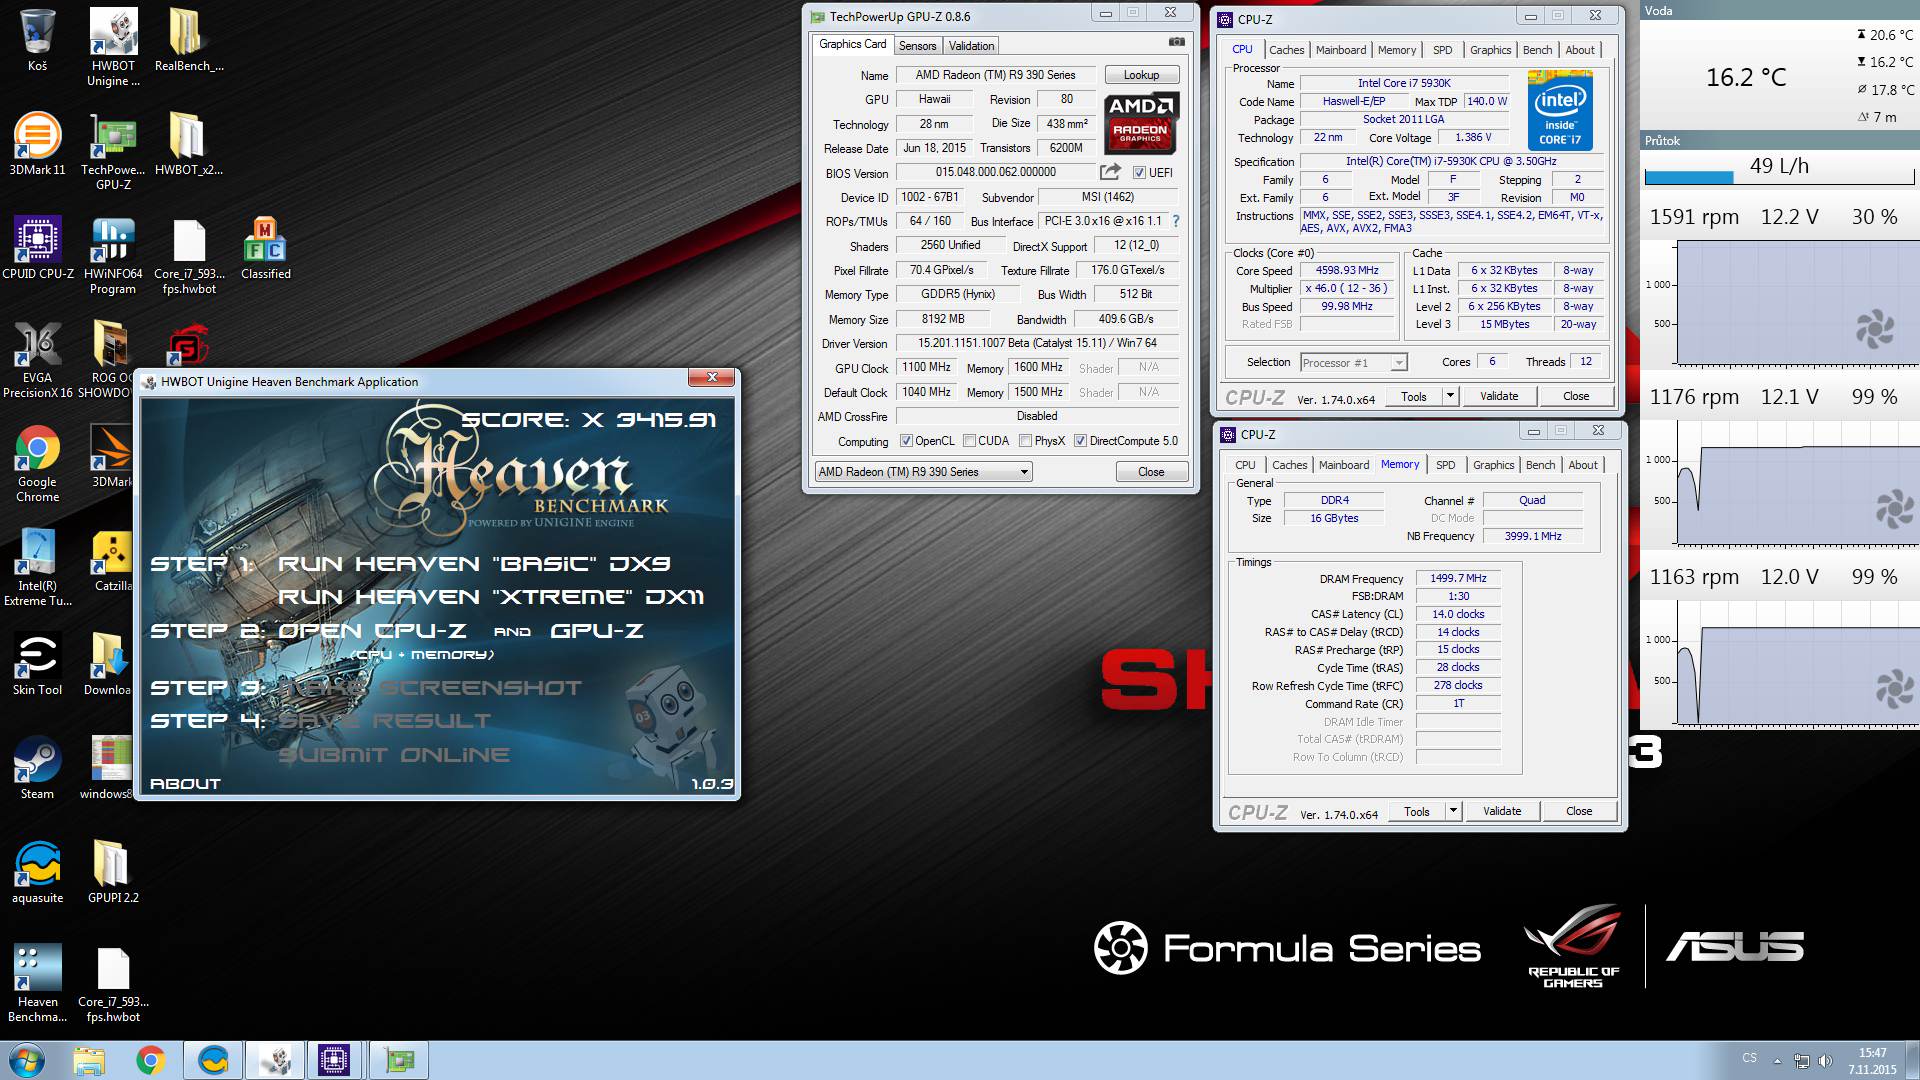Image resolution: width=1920 pixels, height=1080 pixels.
Task: Open Core_i7_593 fps.hwbot file beside HWiNFO64
Action: click(188, 256)
